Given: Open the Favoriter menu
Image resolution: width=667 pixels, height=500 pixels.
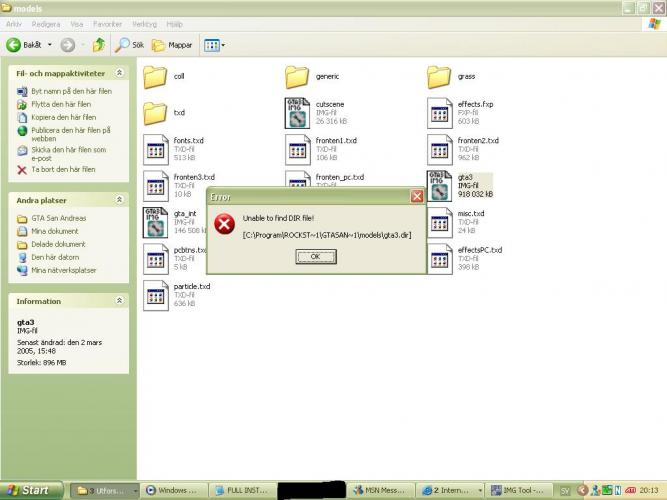Looking at the screenshot, I should click(x=107, y=24).
